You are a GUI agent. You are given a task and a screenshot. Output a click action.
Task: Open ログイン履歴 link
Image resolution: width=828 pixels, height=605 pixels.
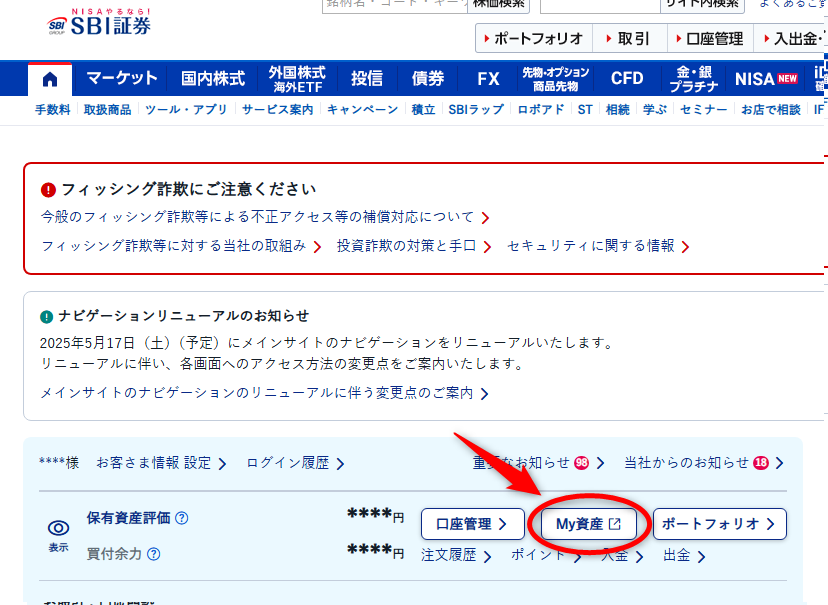click(x=295, y=463)
